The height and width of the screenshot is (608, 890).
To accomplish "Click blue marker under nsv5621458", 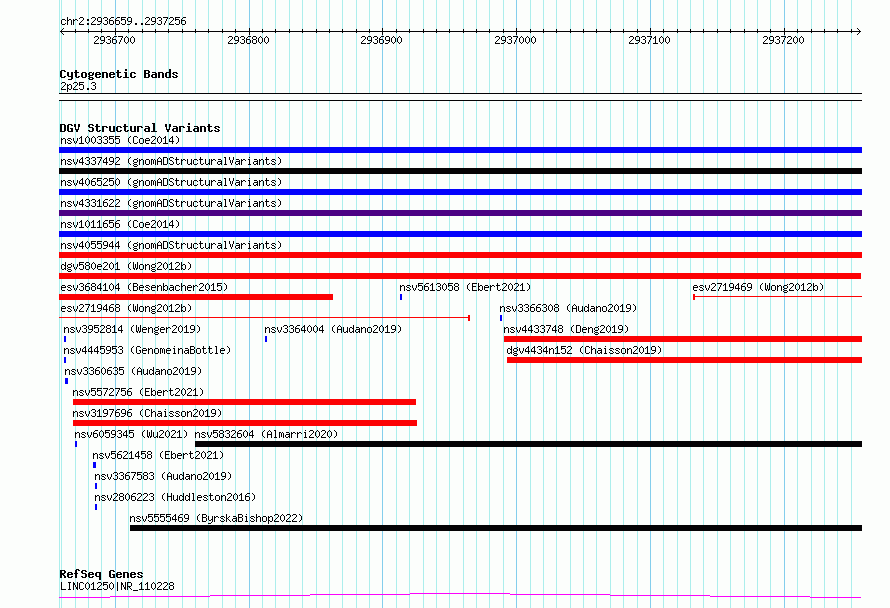I will click(x=94, y=465).
